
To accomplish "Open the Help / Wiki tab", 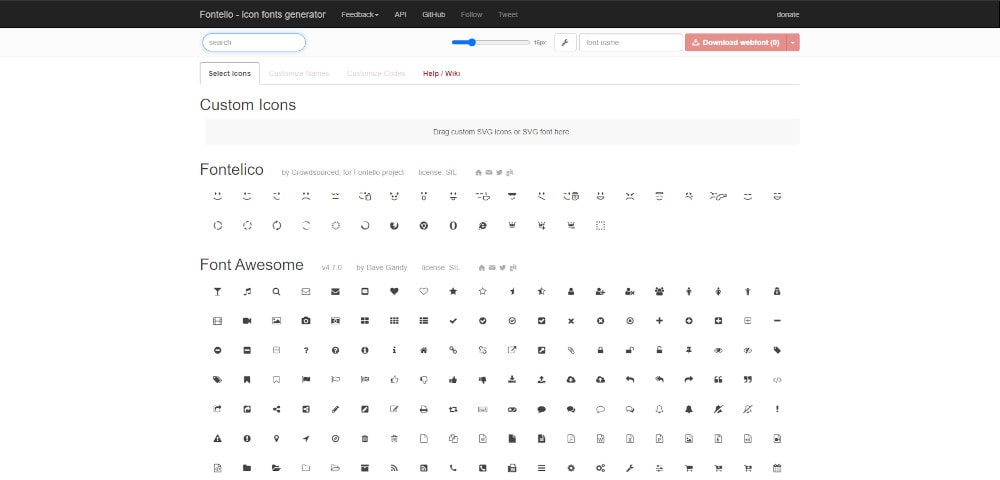I will [x=441, y=73].
